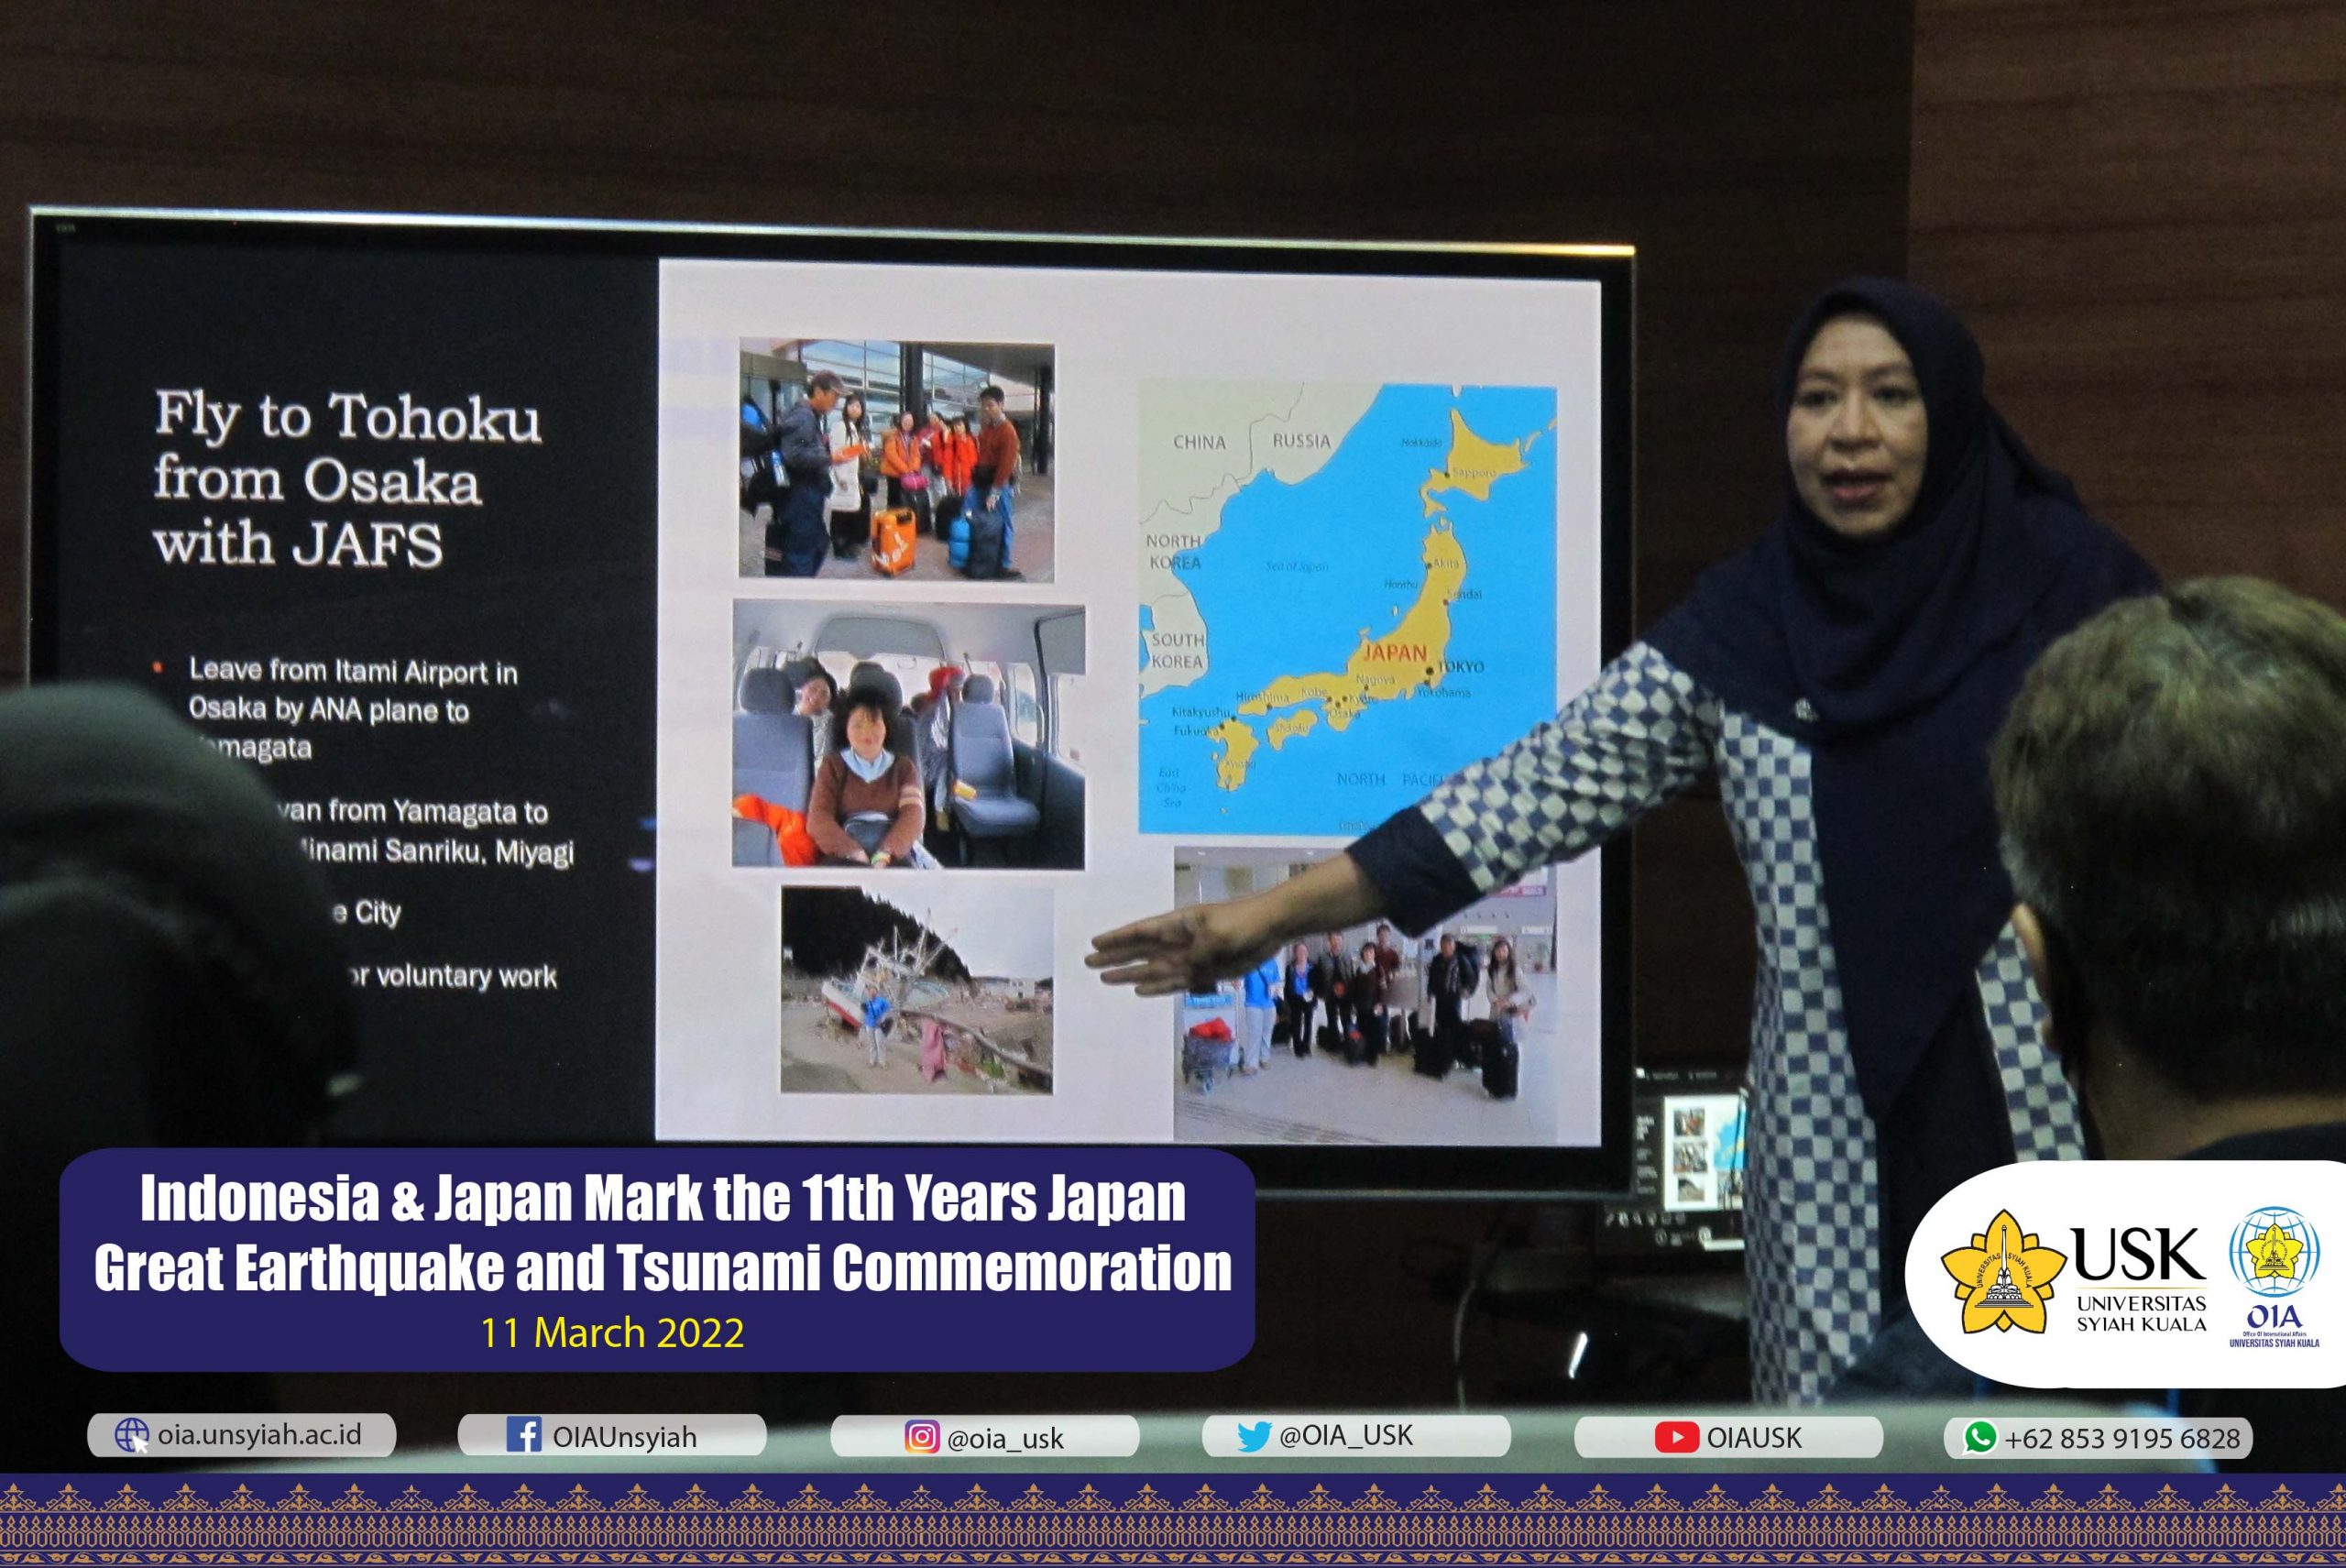Image resolution: width=2346 pixels, height=1568 pixels.
Task: Click the globe website icon
Action: (x=132, y=1437)
